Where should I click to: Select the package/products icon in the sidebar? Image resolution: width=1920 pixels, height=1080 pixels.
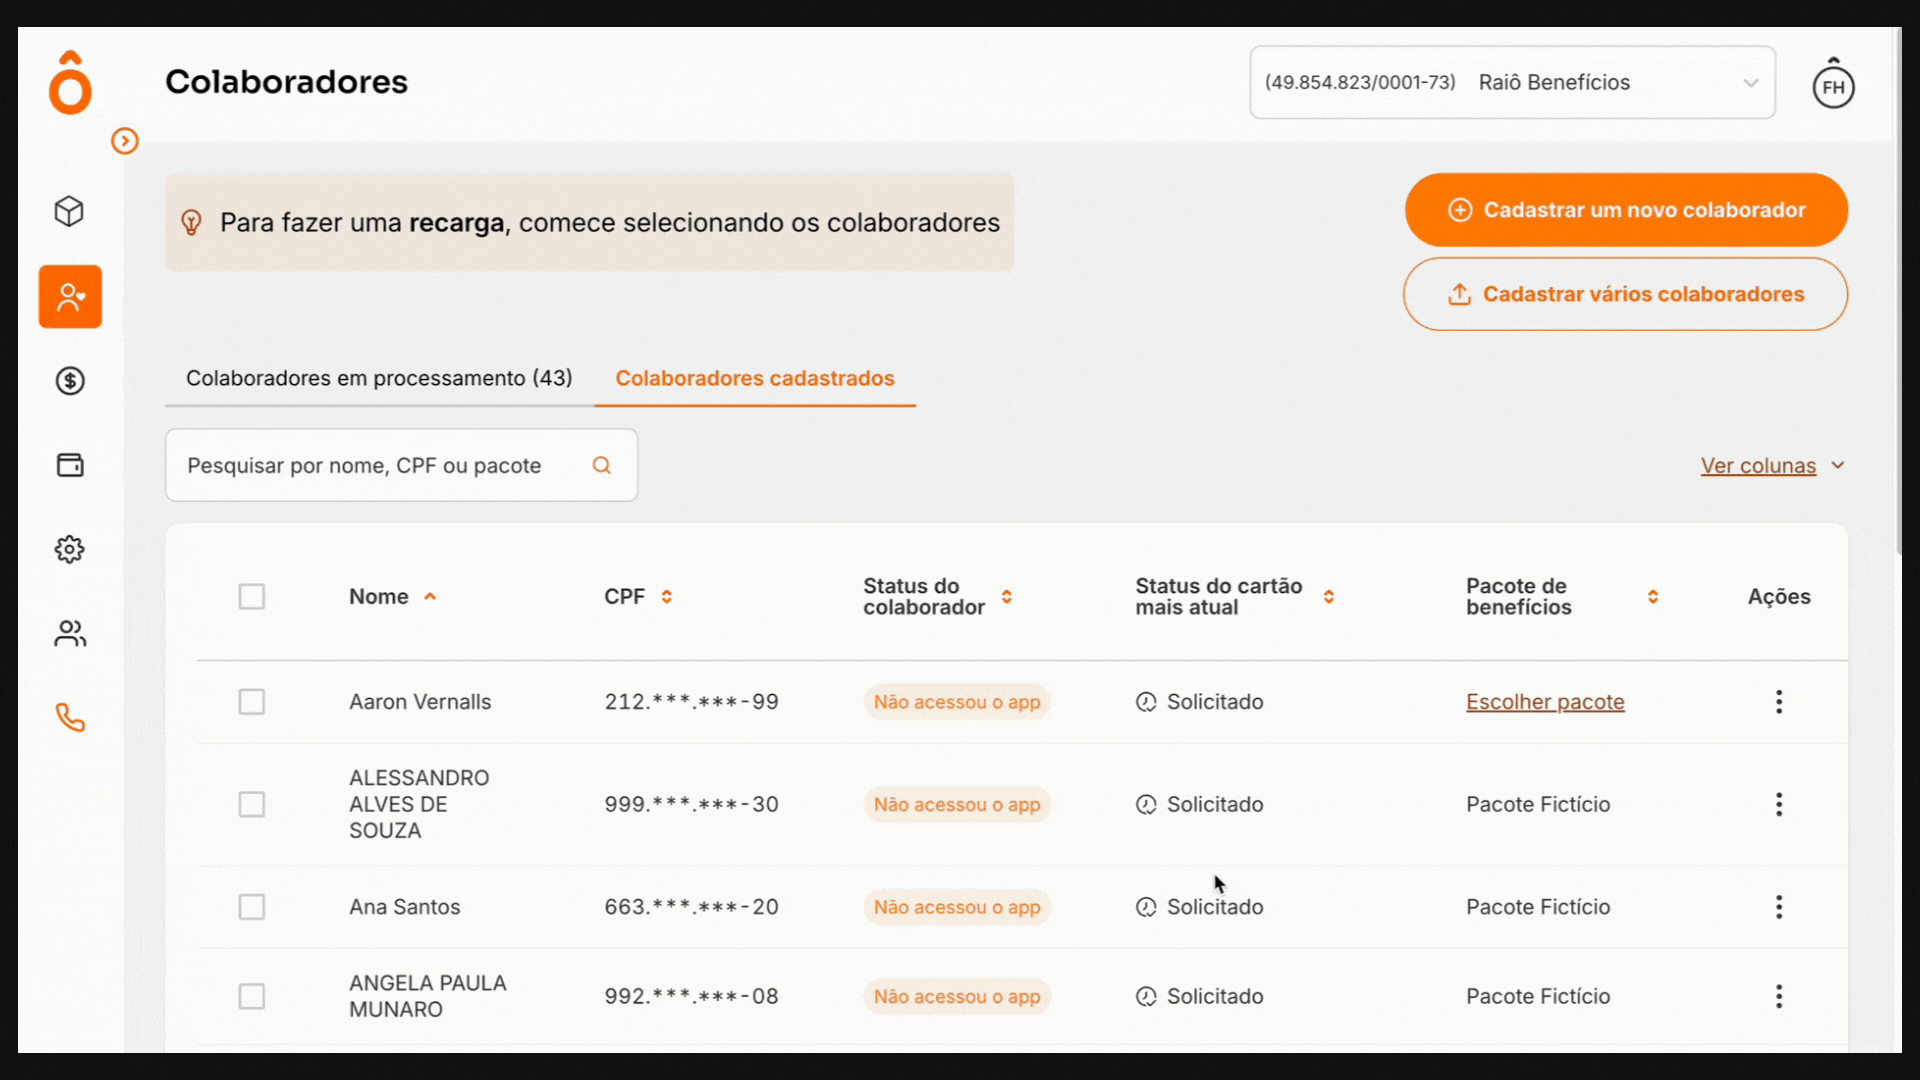(x=69, y=211)
